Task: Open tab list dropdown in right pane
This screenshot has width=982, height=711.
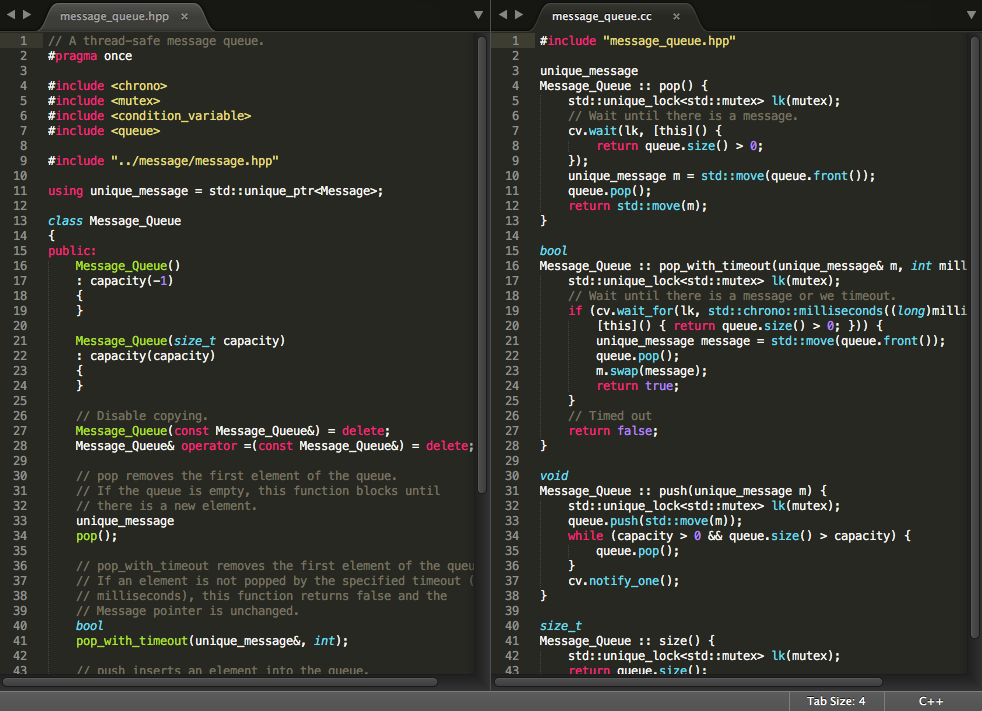Action: (x=970, y=16)
